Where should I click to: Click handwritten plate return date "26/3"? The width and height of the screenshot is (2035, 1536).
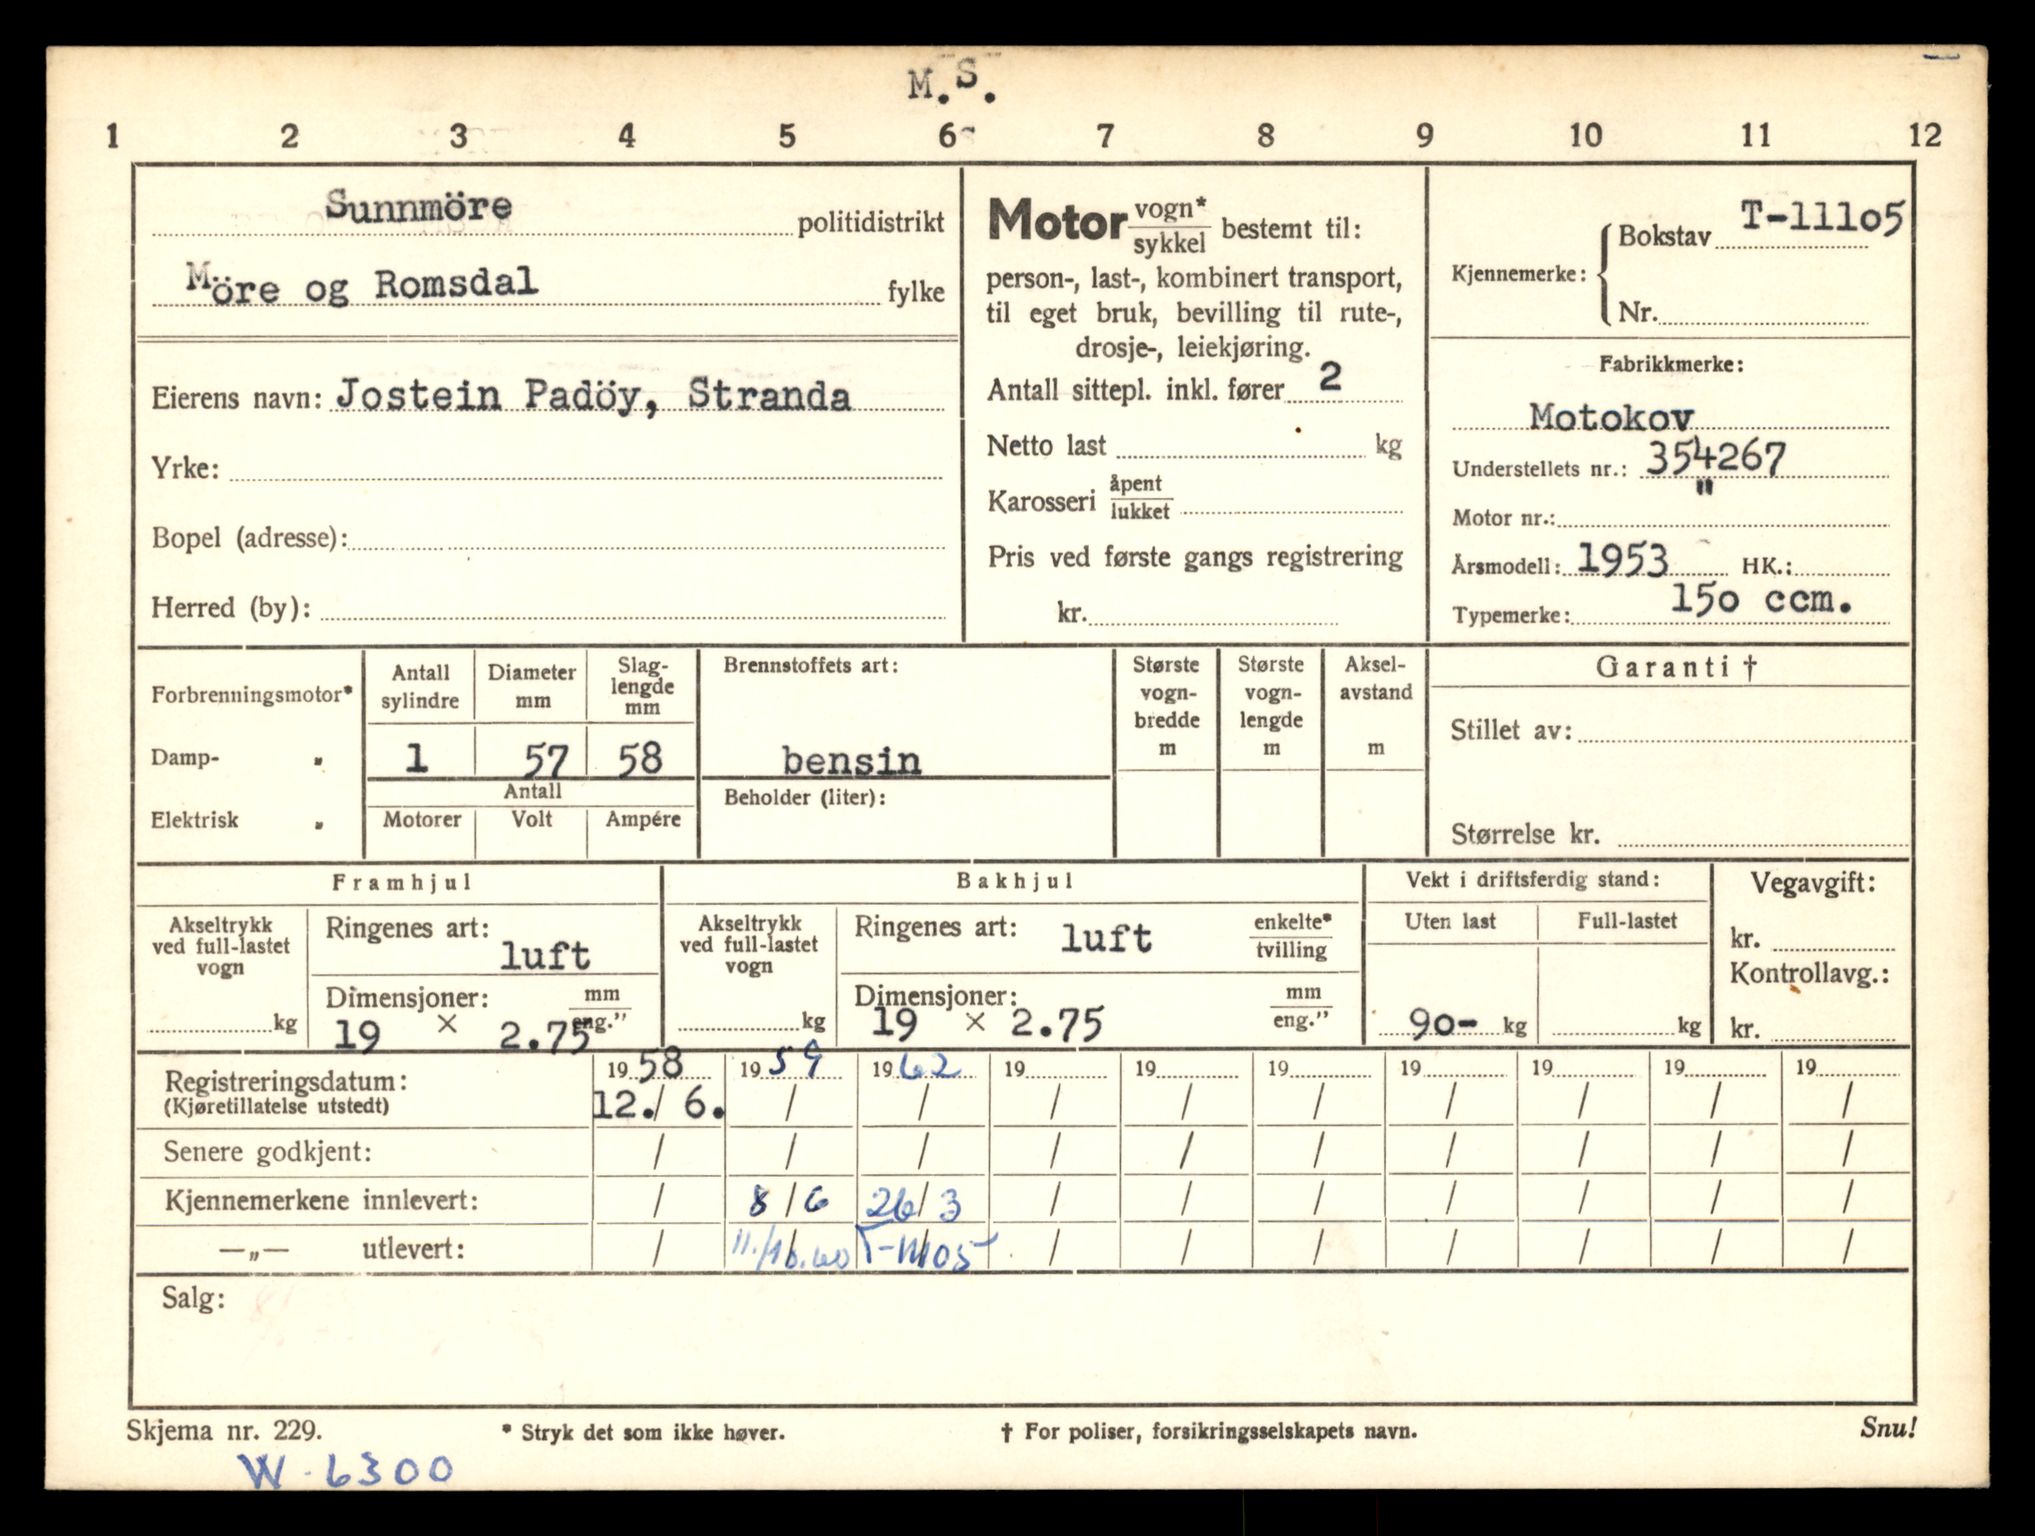click(x=914, y=1203)
